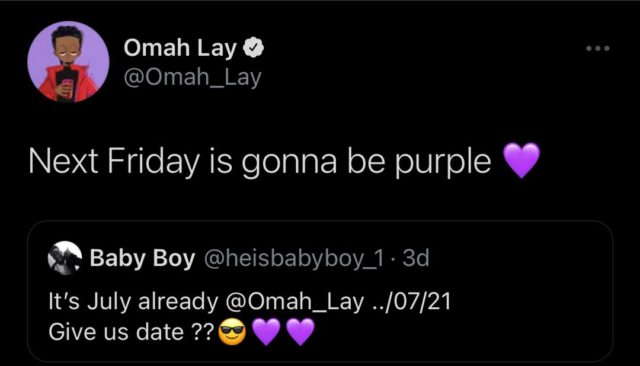The width and height of the screenshot is (640, 366).
Task: Click the ../07/21 date text
Action: (x=411, y=302)
